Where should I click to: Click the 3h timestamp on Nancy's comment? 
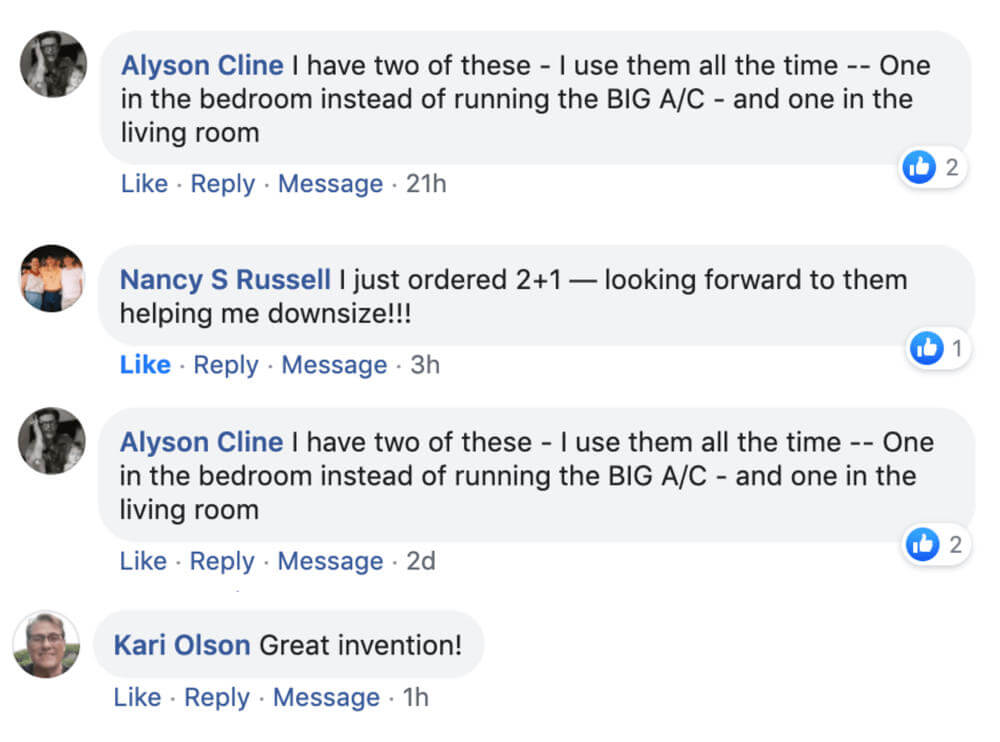[425, 365]
